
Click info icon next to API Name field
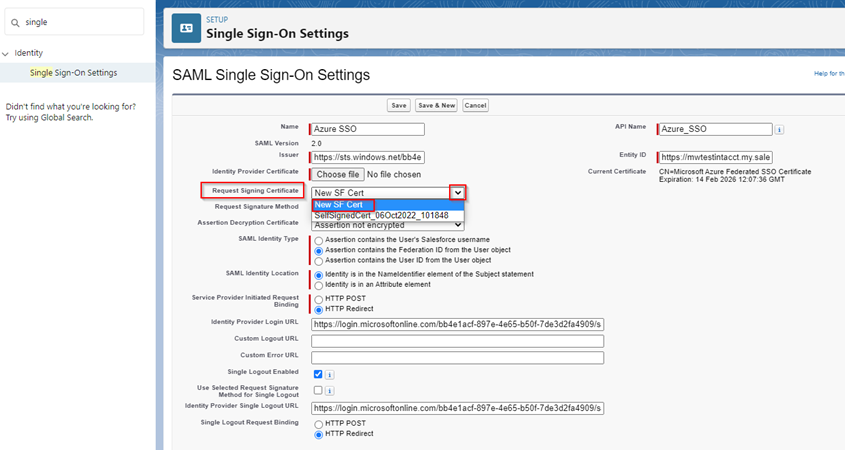pos(779,129)
